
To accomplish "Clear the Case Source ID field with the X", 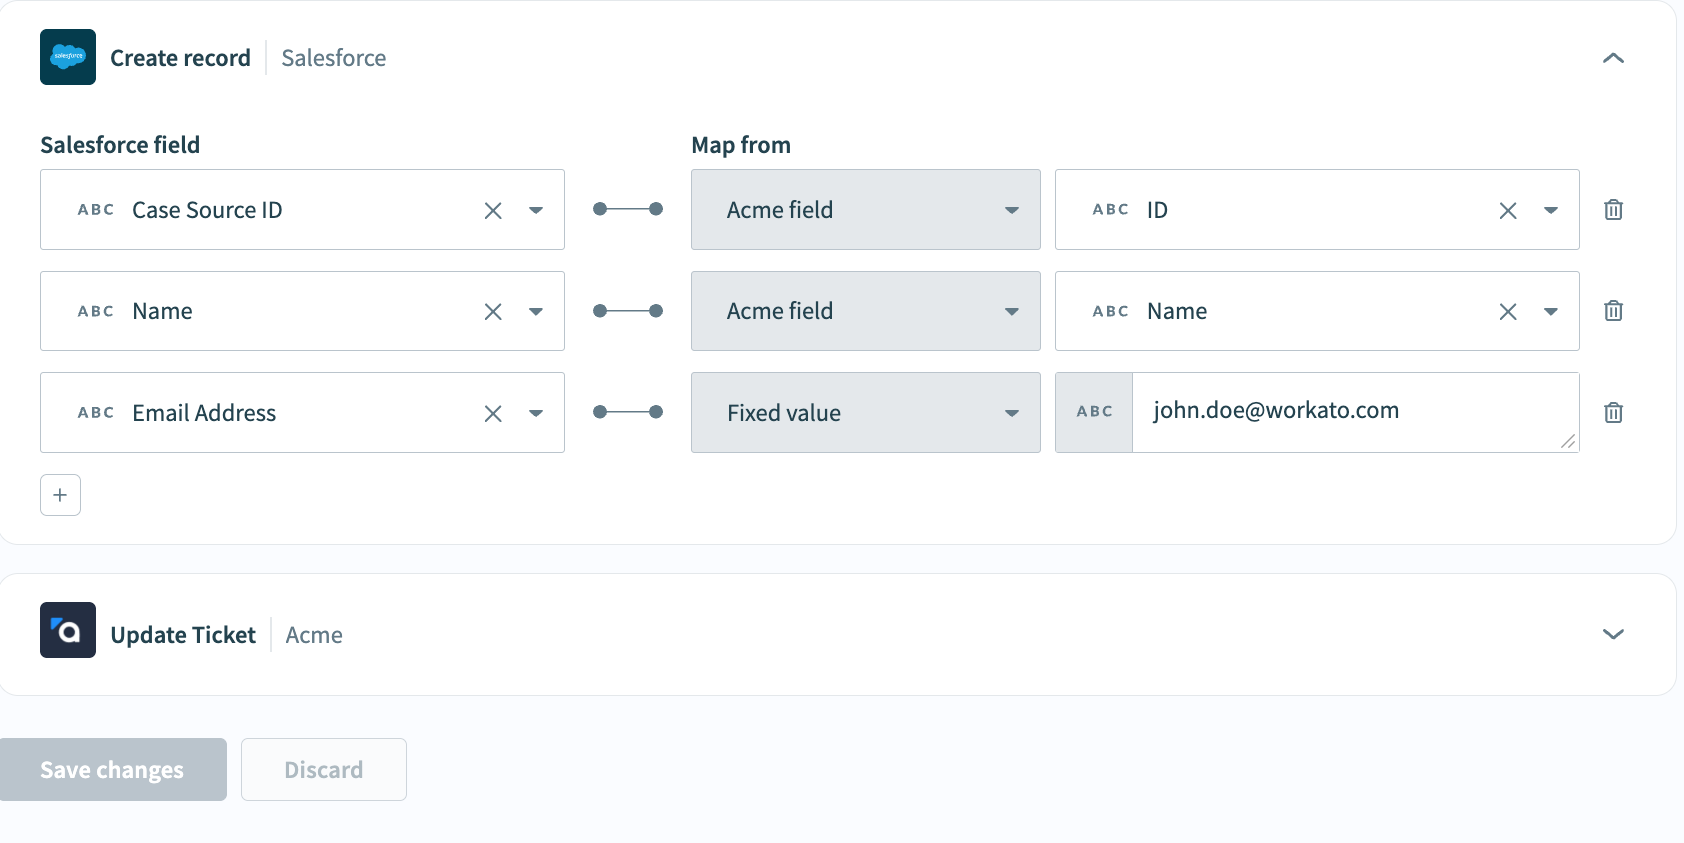I will pyautogui.click(x=492, y=210).
